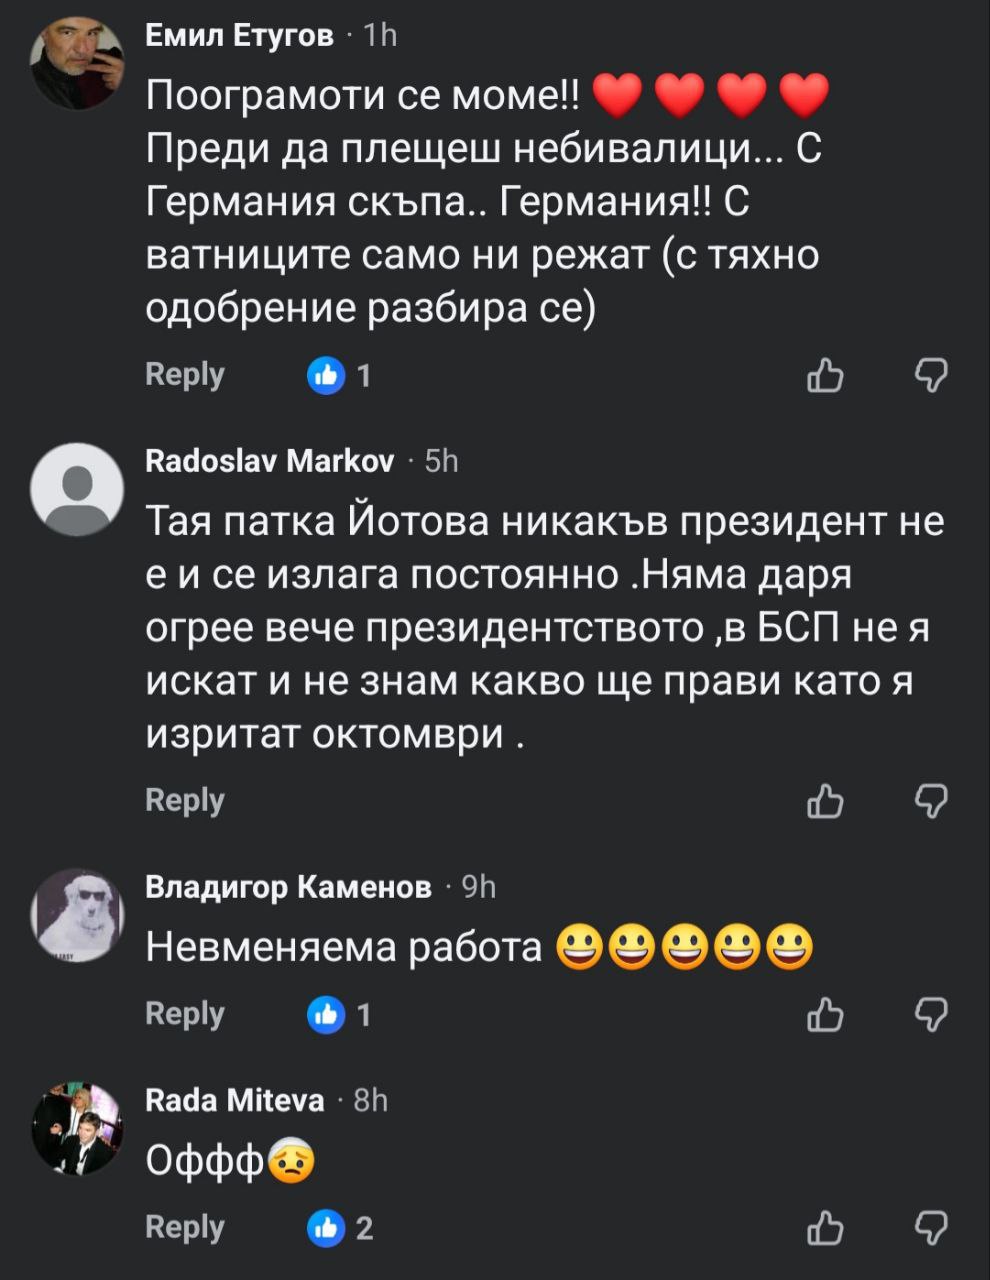The width and height of the screenshot is (990, 1280).
Task: Reply to Rada Miteva's comment
Action: (x=185, y=1226)
